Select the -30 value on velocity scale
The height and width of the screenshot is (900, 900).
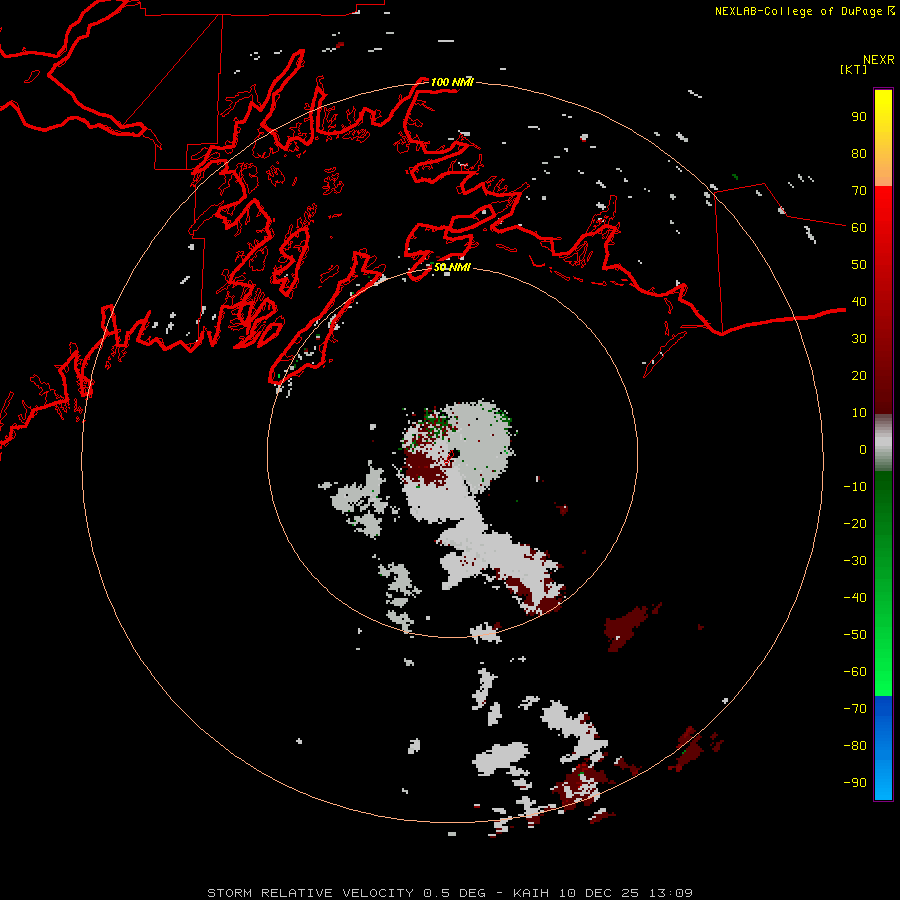click(855, 561)
